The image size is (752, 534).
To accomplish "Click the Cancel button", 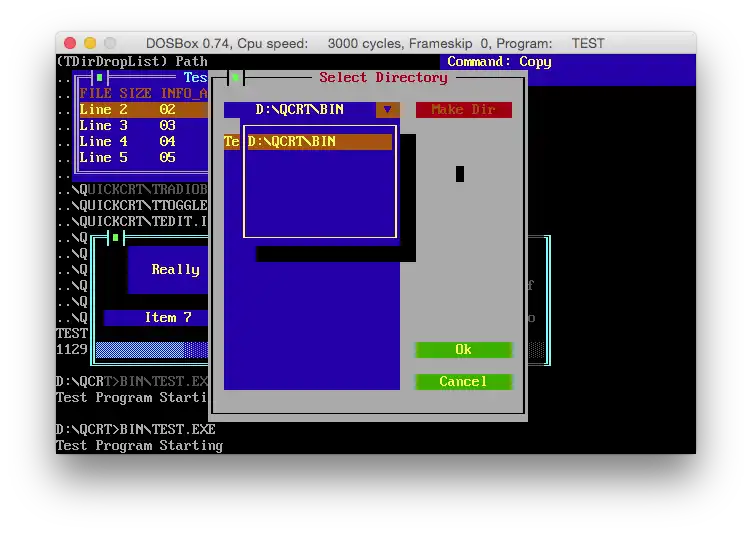I will coord(464,381).
